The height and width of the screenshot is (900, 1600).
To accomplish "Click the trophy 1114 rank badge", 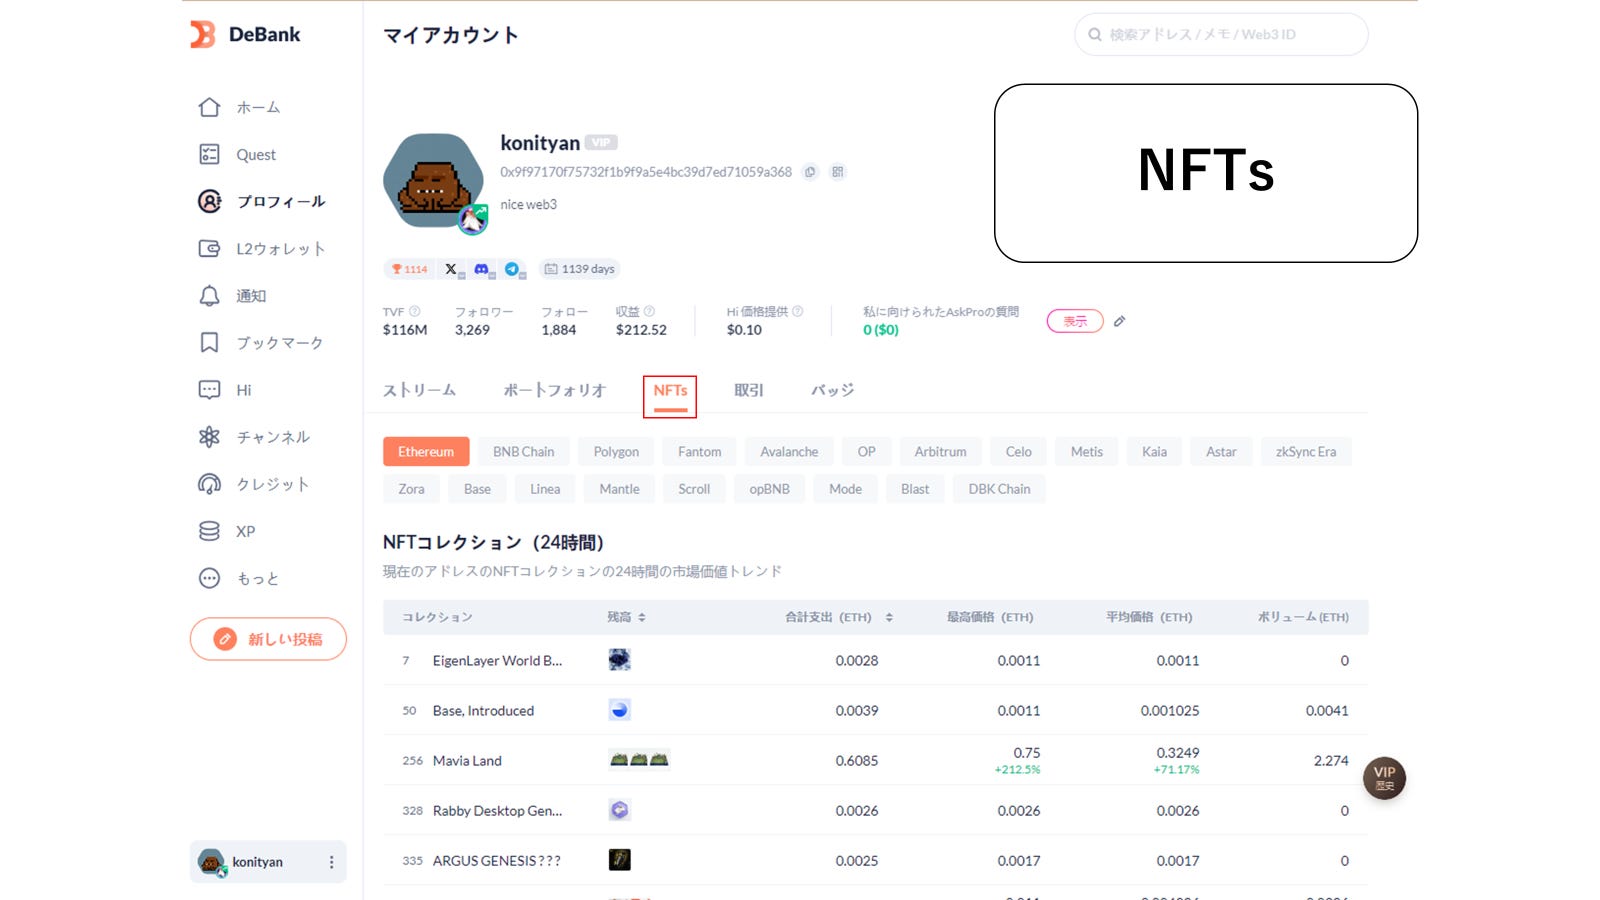I will tap(410, 269).
